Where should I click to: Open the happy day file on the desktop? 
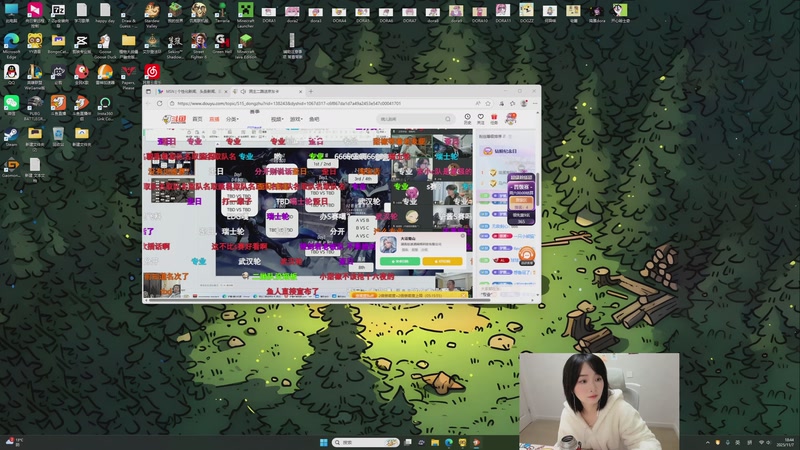point(105,14)
